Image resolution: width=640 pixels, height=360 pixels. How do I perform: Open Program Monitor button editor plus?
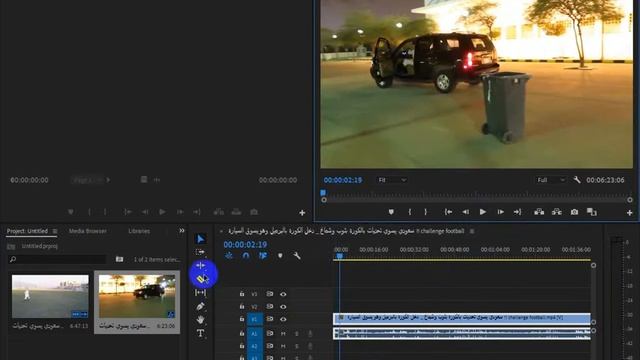(629, 213)
